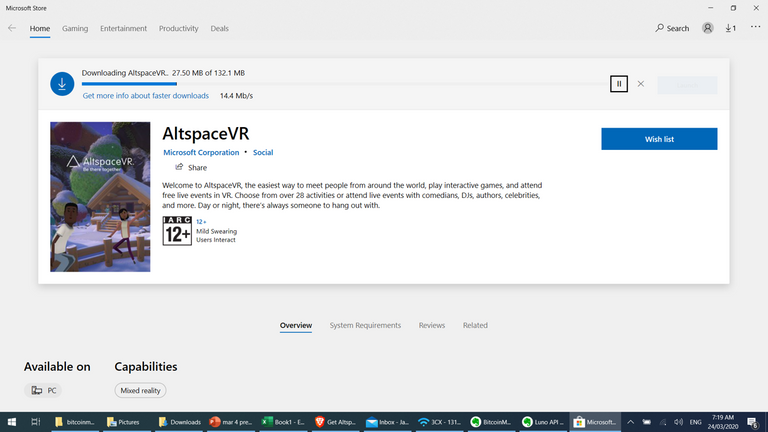Screen dimensions: 768x432
Task: Switch to the BitcoinM taskbar window
Action: pyautogui.click(x=491, y=422)
